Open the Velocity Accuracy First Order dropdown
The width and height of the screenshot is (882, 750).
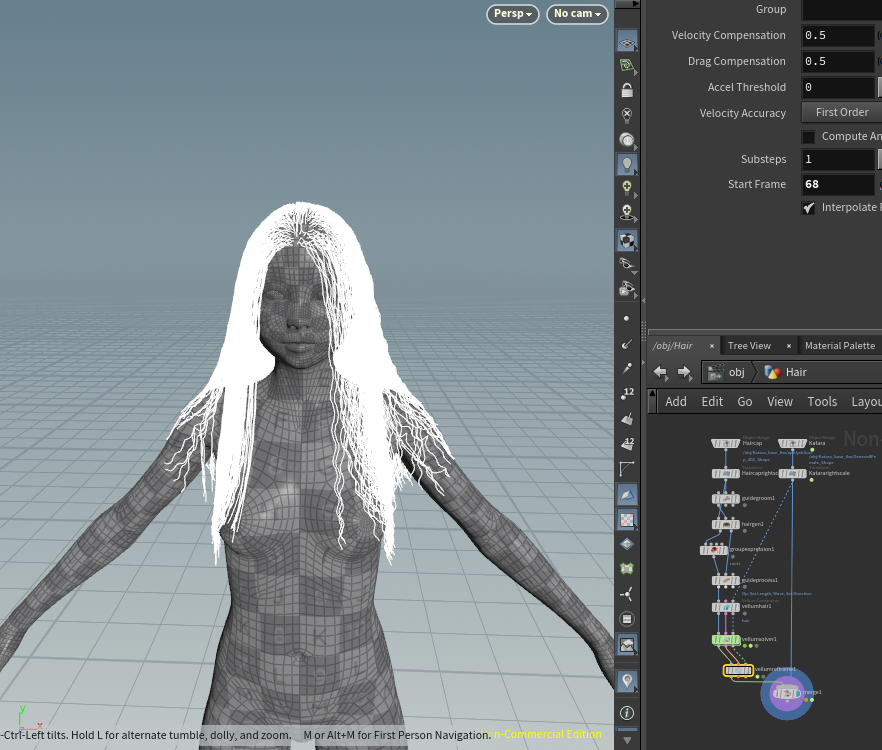[841, 113]
